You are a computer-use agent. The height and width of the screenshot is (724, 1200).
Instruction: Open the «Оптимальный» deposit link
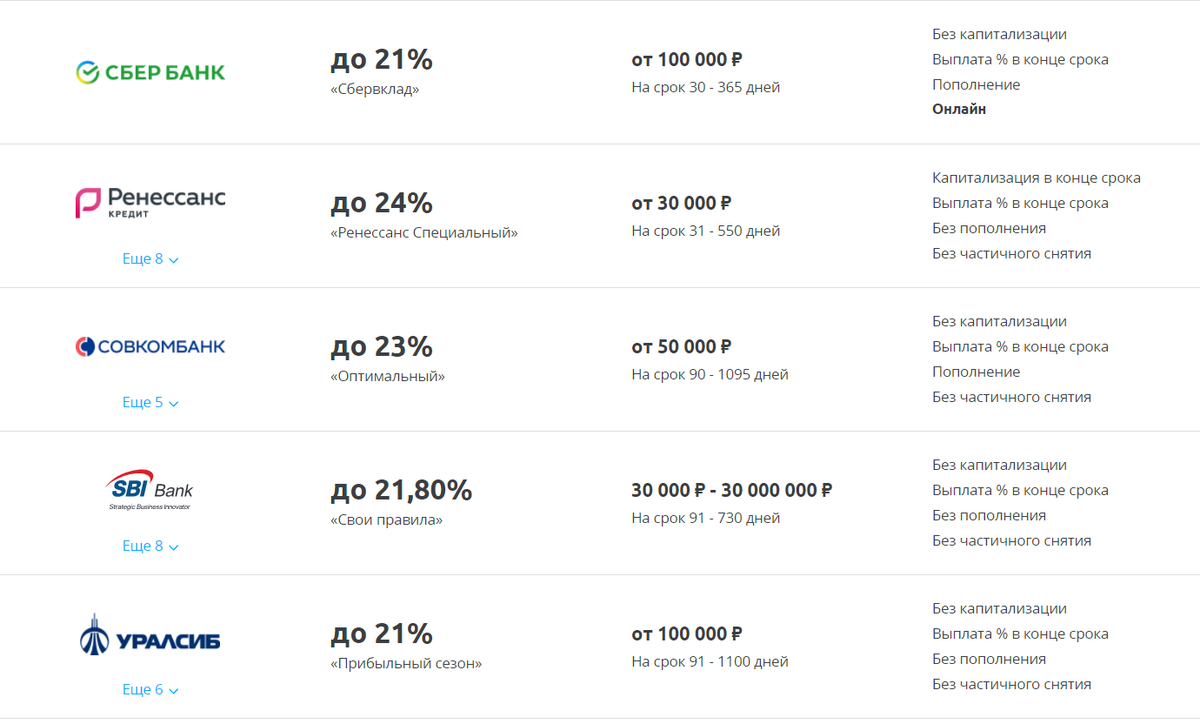388,377
